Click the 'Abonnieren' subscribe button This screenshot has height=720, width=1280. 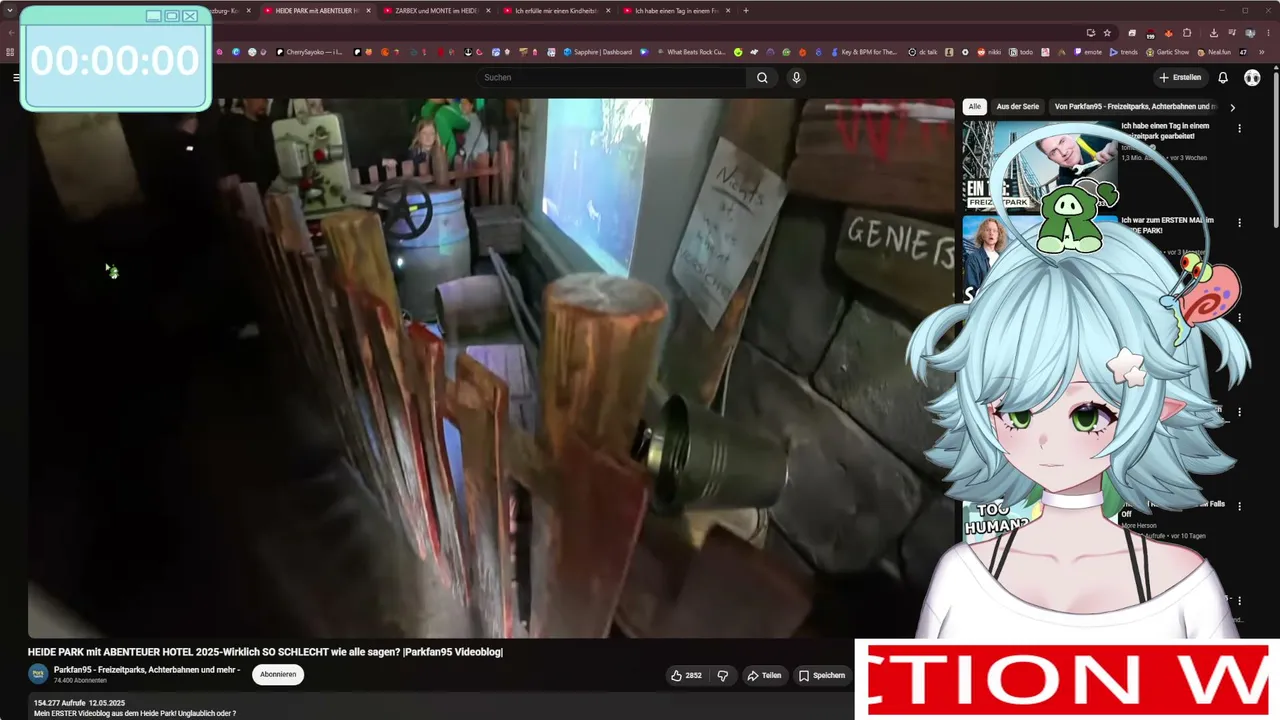point(278,675)
